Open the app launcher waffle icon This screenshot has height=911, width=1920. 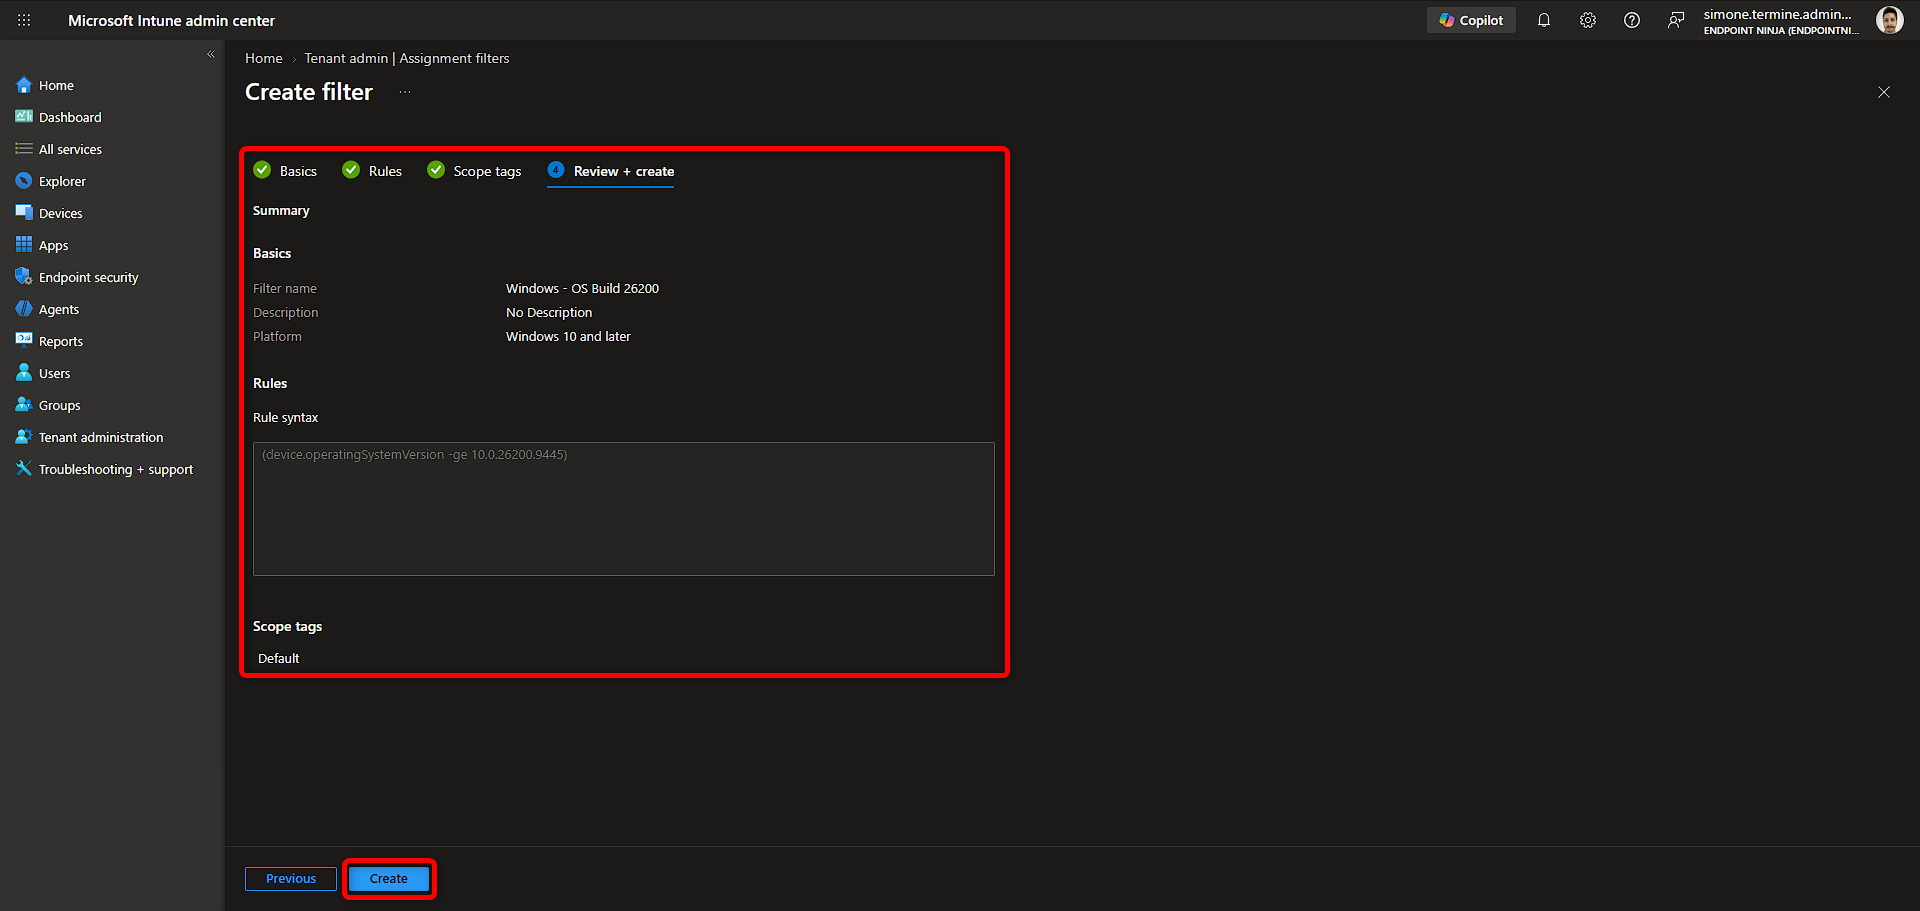(24, 20)
